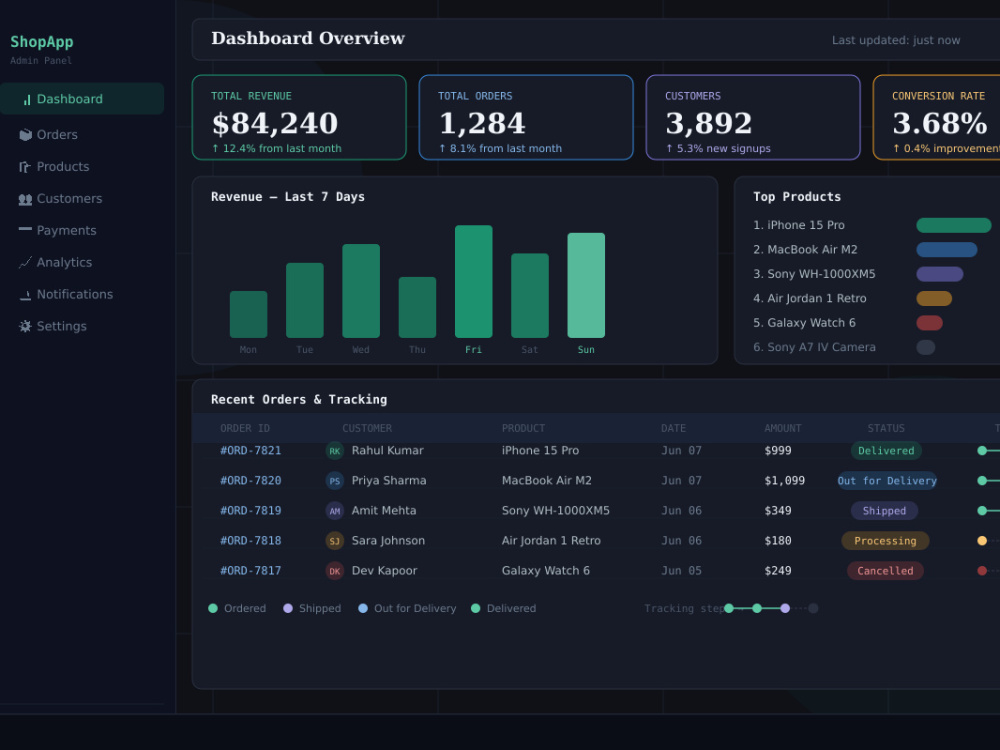The image size is (1000, 750).
Task: Open the Settings label in the sidebar
Action: click(x=61, y=326)
